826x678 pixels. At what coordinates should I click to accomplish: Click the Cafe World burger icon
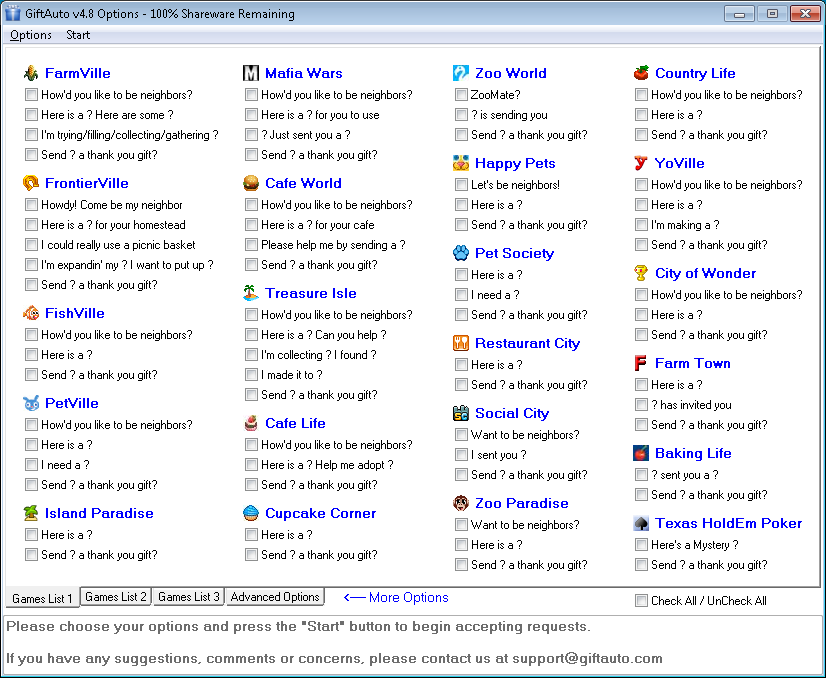251,183
